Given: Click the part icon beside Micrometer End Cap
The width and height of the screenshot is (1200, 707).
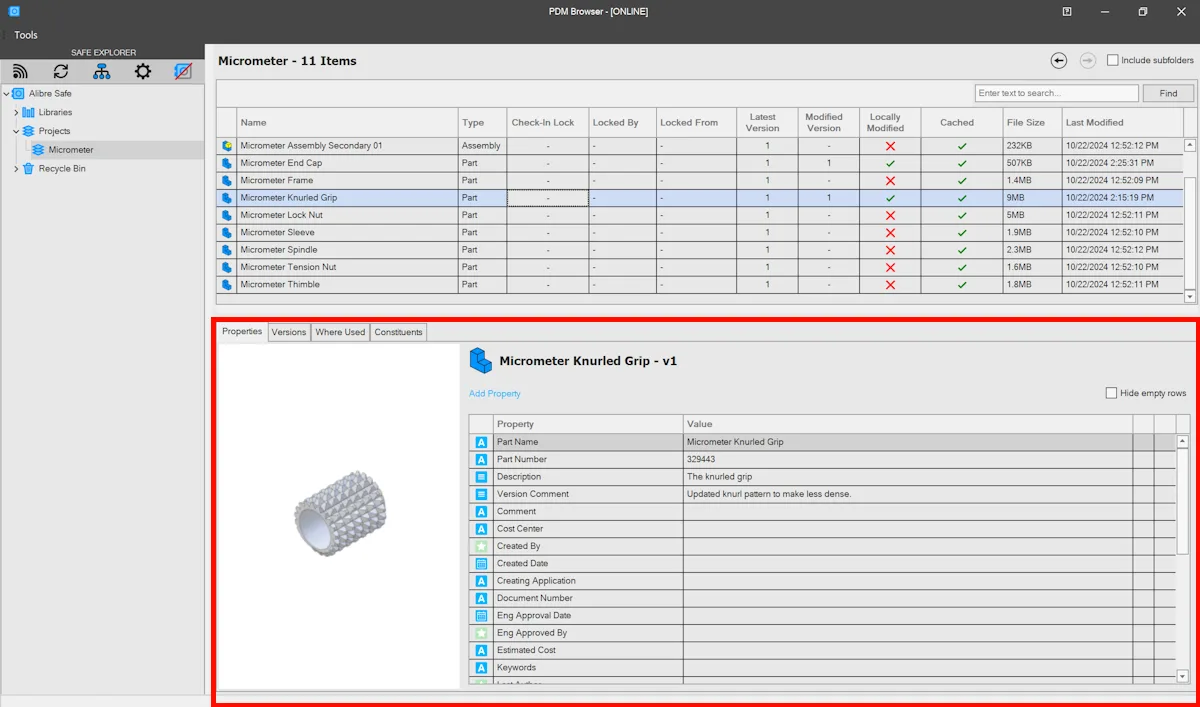Looking at the screenshot, I should [227, 163].
